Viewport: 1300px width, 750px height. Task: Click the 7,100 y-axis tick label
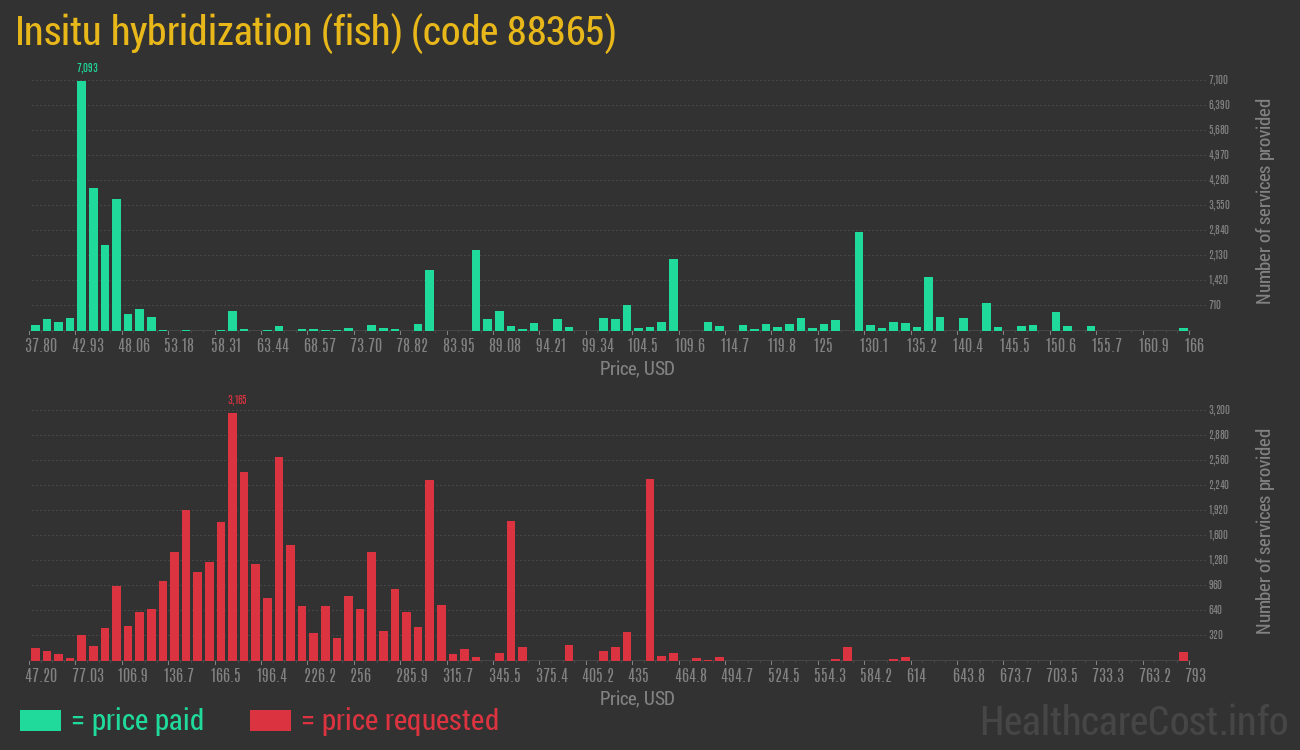point(1218,80)
